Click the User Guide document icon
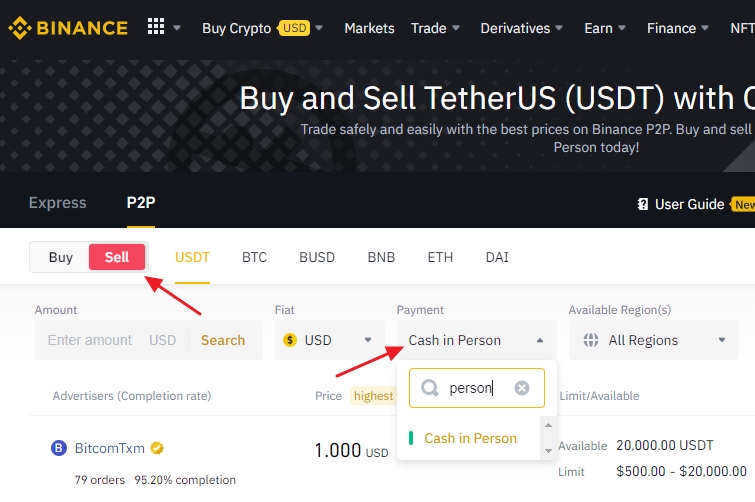Screen dimensions: 755x502 pyautogui.click(x=643, y=204)
